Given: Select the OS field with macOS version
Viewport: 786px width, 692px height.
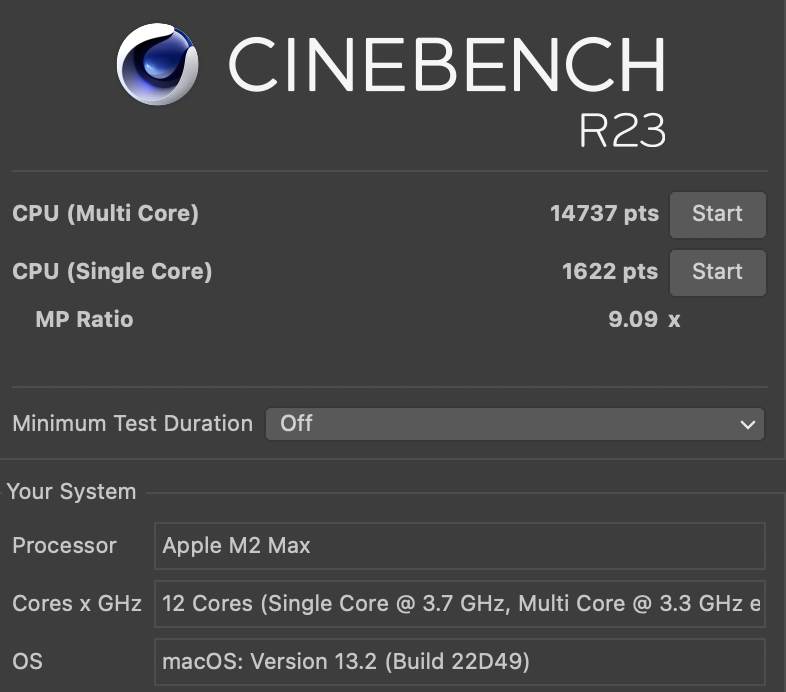Looking at the screenshot, I should [460, 661].
